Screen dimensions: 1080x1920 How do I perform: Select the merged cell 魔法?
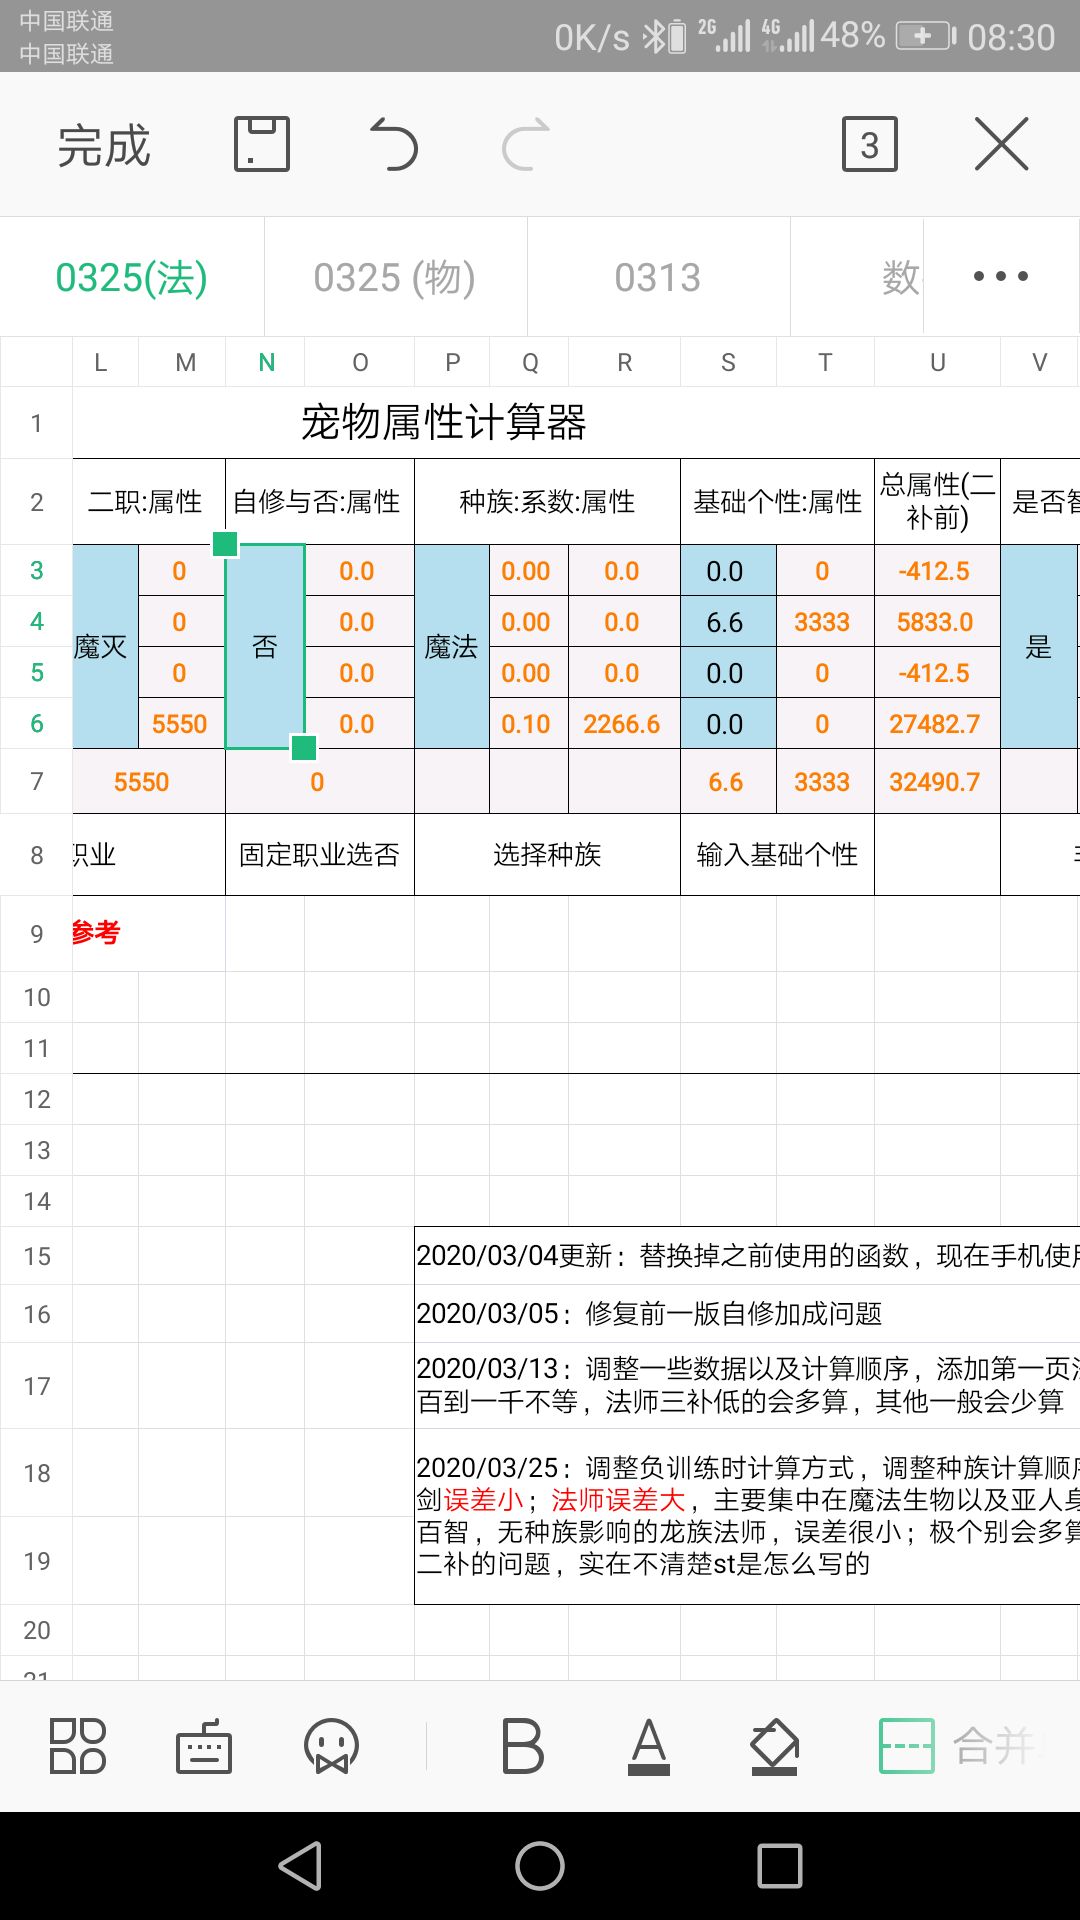coord(452,647)
